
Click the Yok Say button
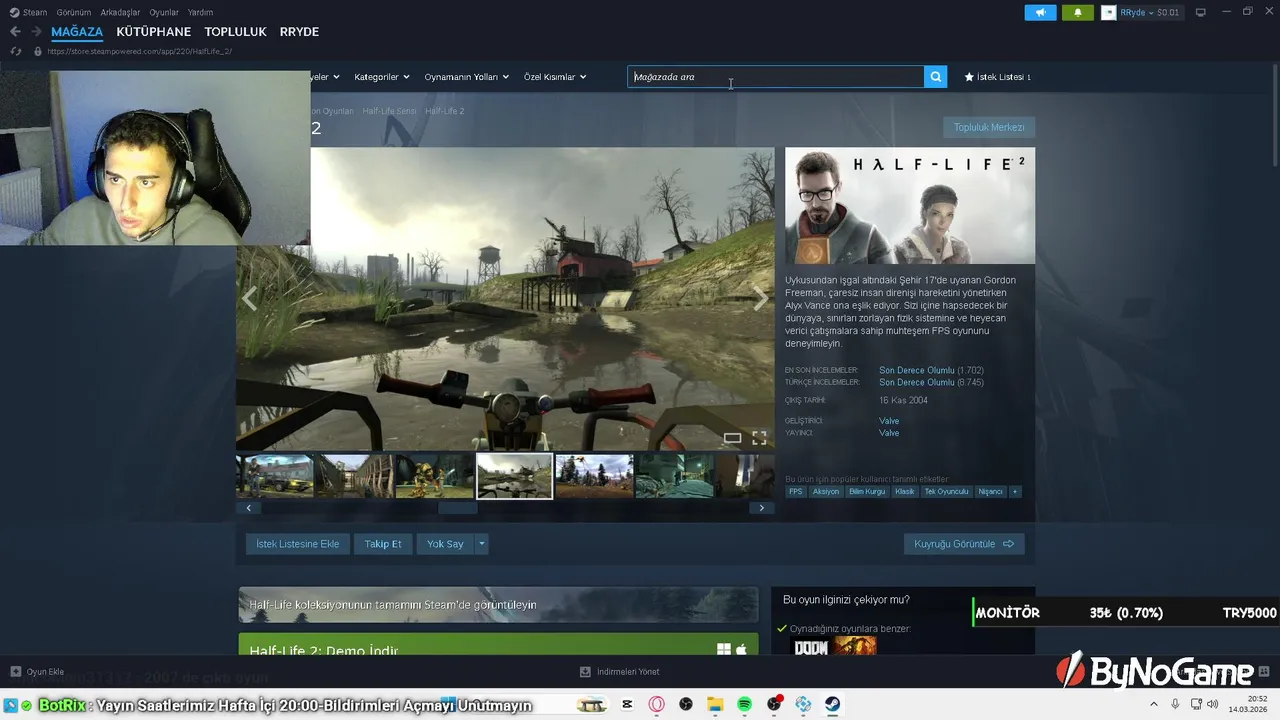pyautogui.click(x=445, y=544)
